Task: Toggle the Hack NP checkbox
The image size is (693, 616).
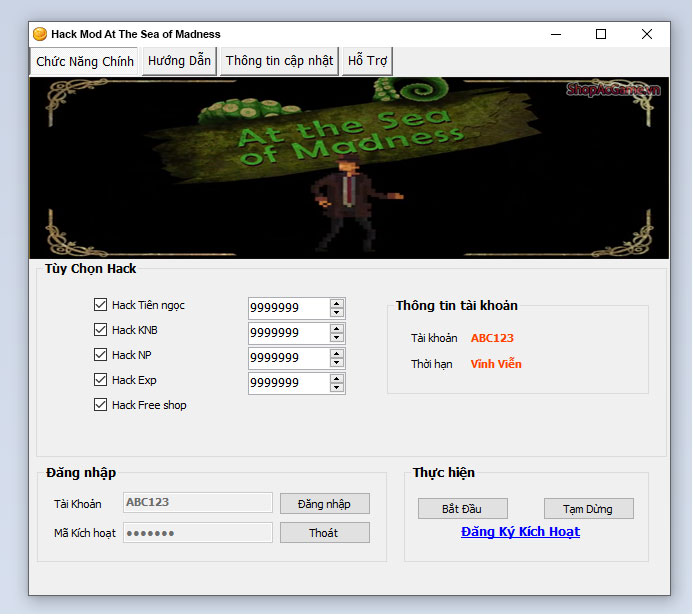Action: pyautogui.click(x=100, y=355)
